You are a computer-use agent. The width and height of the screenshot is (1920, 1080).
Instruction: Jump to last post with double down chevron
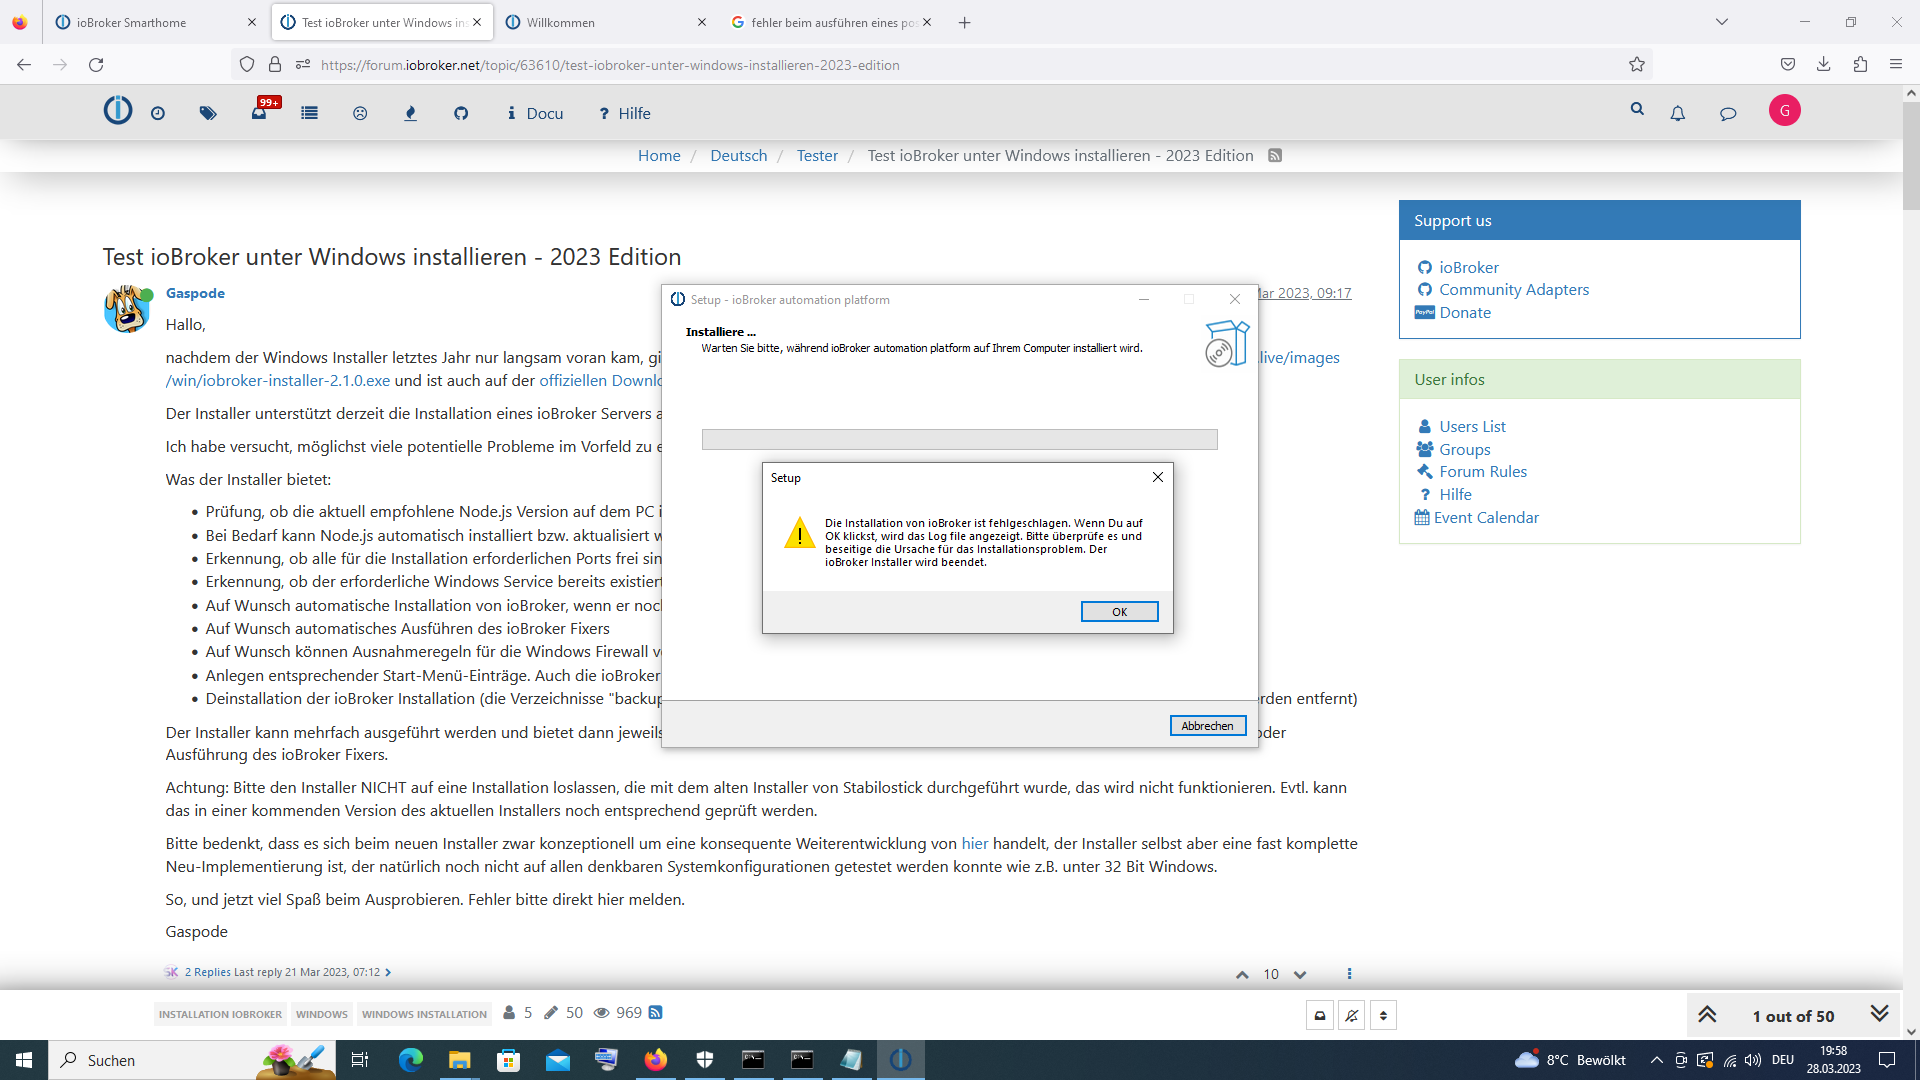pos(1880,1014)
